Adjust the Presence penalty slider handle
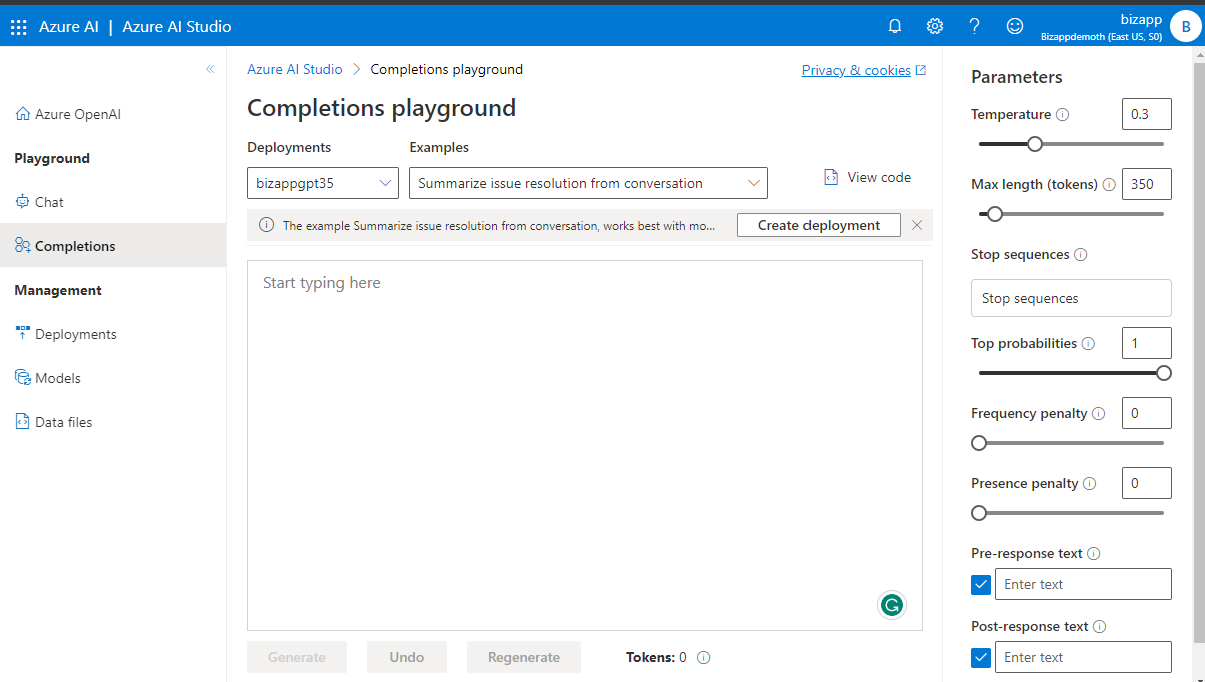The height and width of the screenshot is (682, 1205). (x=979, y=513)
